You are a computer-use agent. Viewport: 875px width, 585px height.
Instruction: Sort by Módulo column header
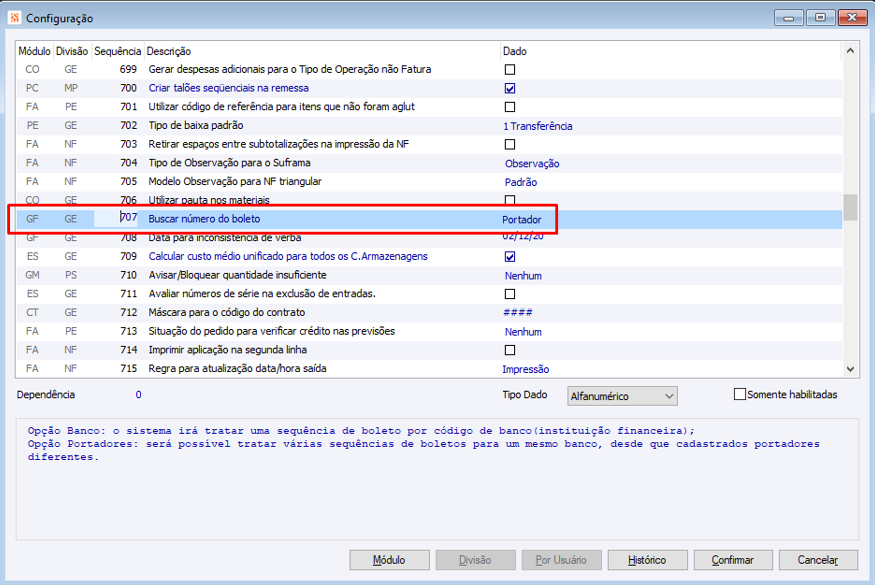coord(34,51)
